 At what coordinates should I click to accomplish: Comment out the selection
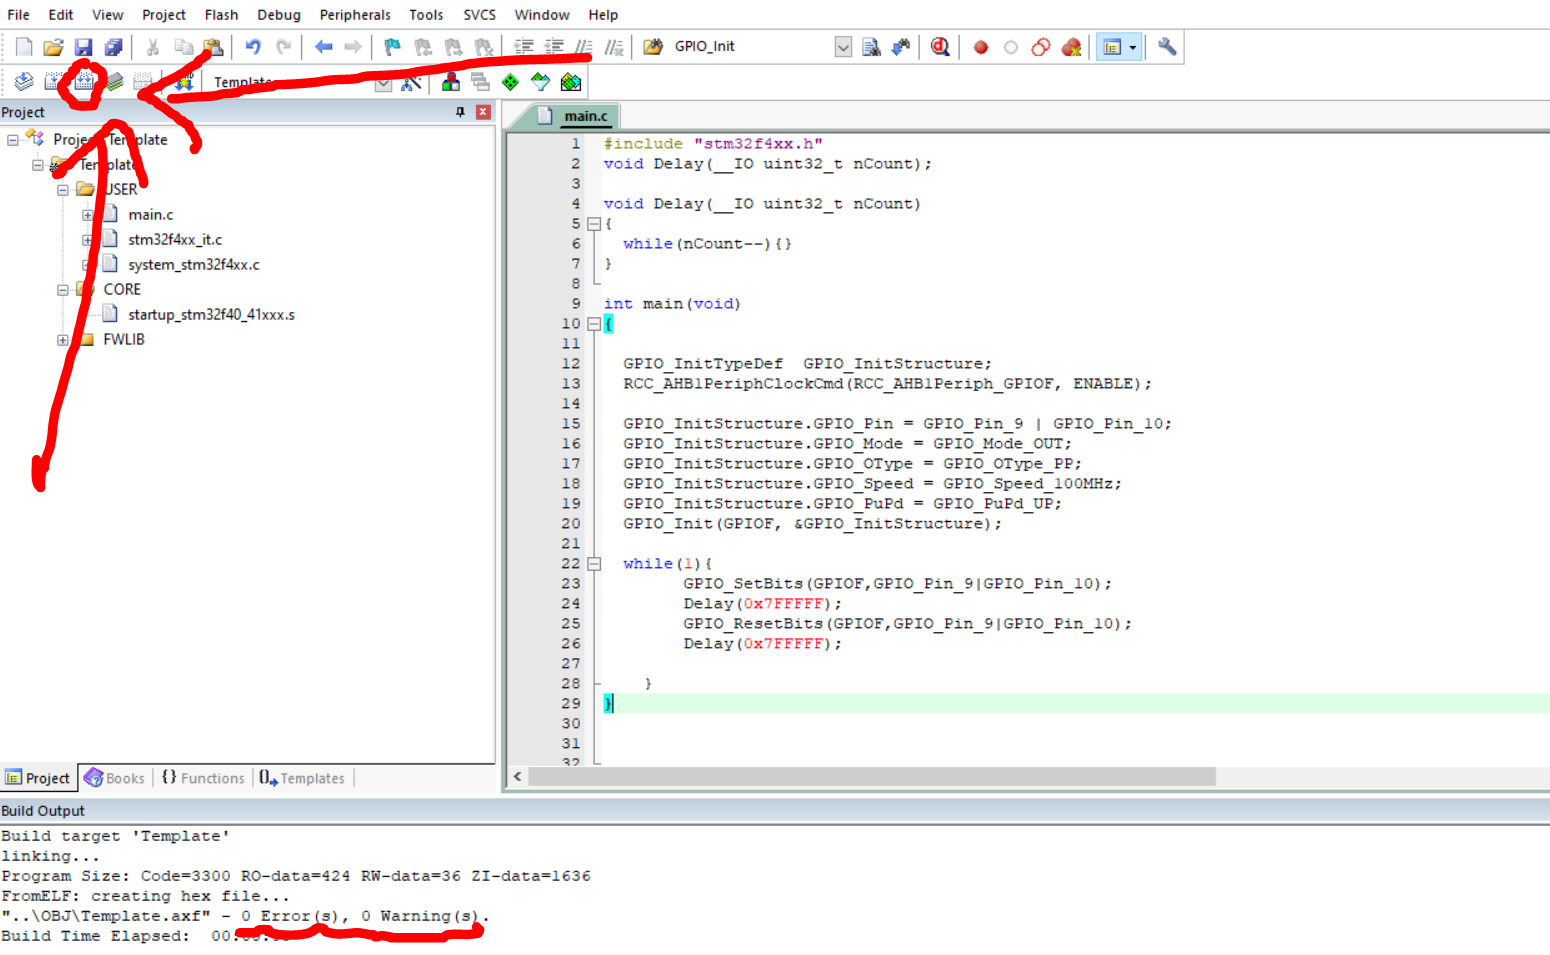584,47
